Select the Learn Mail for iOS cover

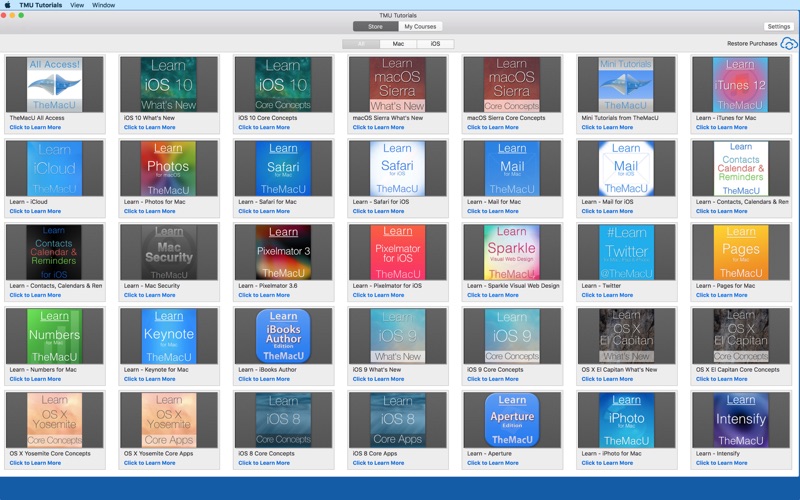point(626,168)
